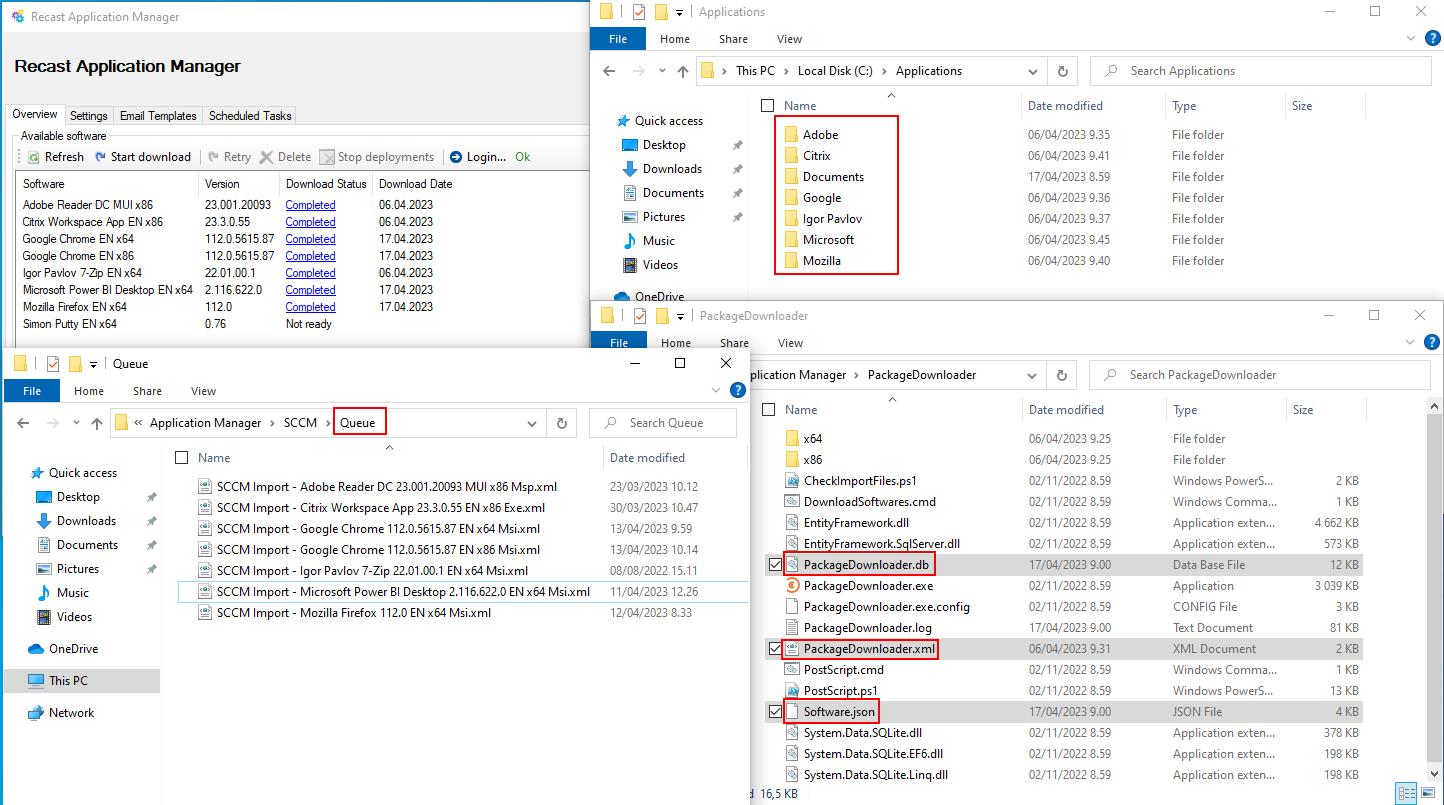The height and width of the screenshot is (805, 1444).
Task: Open File menu in Applications window
Action: [618, 39]
